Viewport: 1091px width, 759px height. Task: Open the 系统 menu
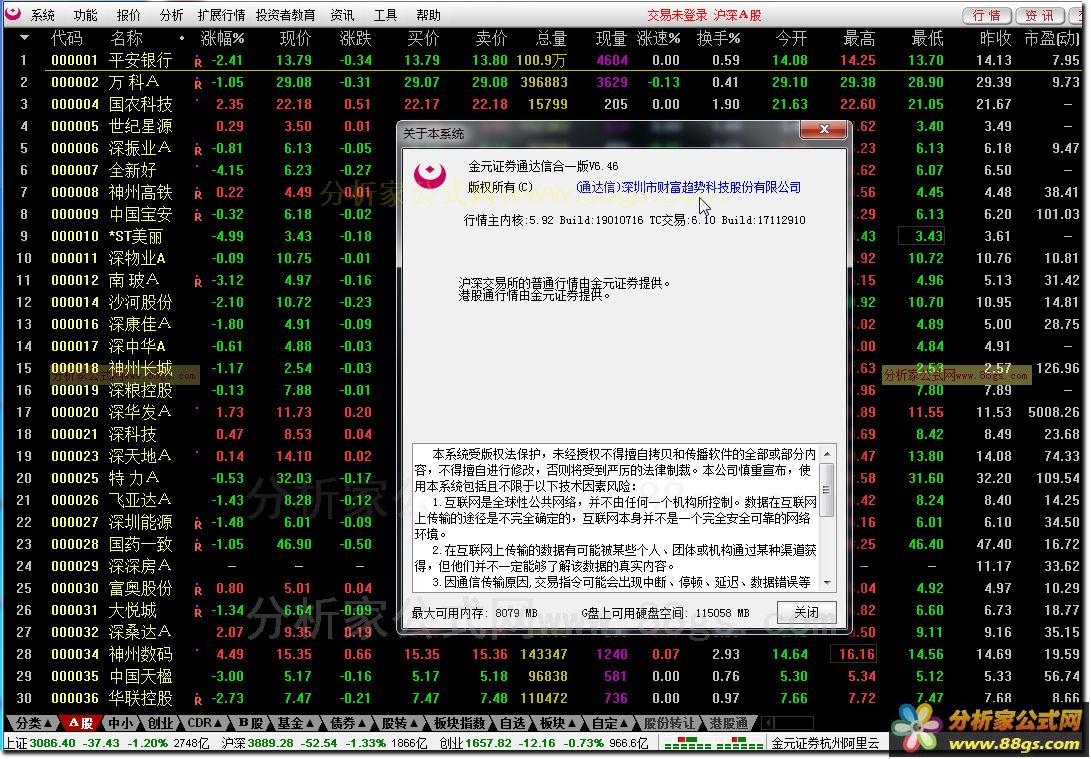point(42,15)
